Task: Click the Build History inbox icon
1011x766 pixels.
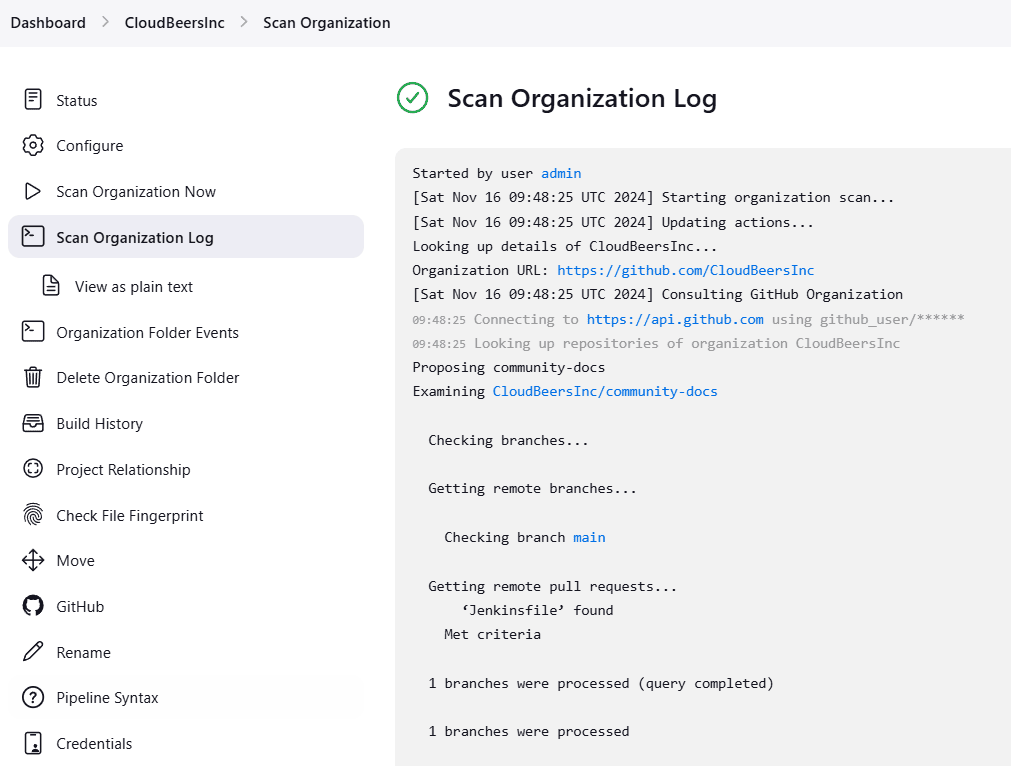Action: [33, 424]
